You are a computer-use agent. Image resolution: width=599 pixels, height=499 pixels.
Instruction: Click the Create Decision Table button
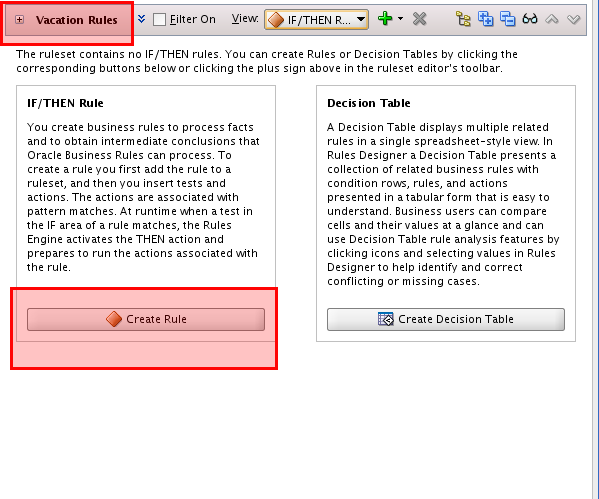click(446, 319)
